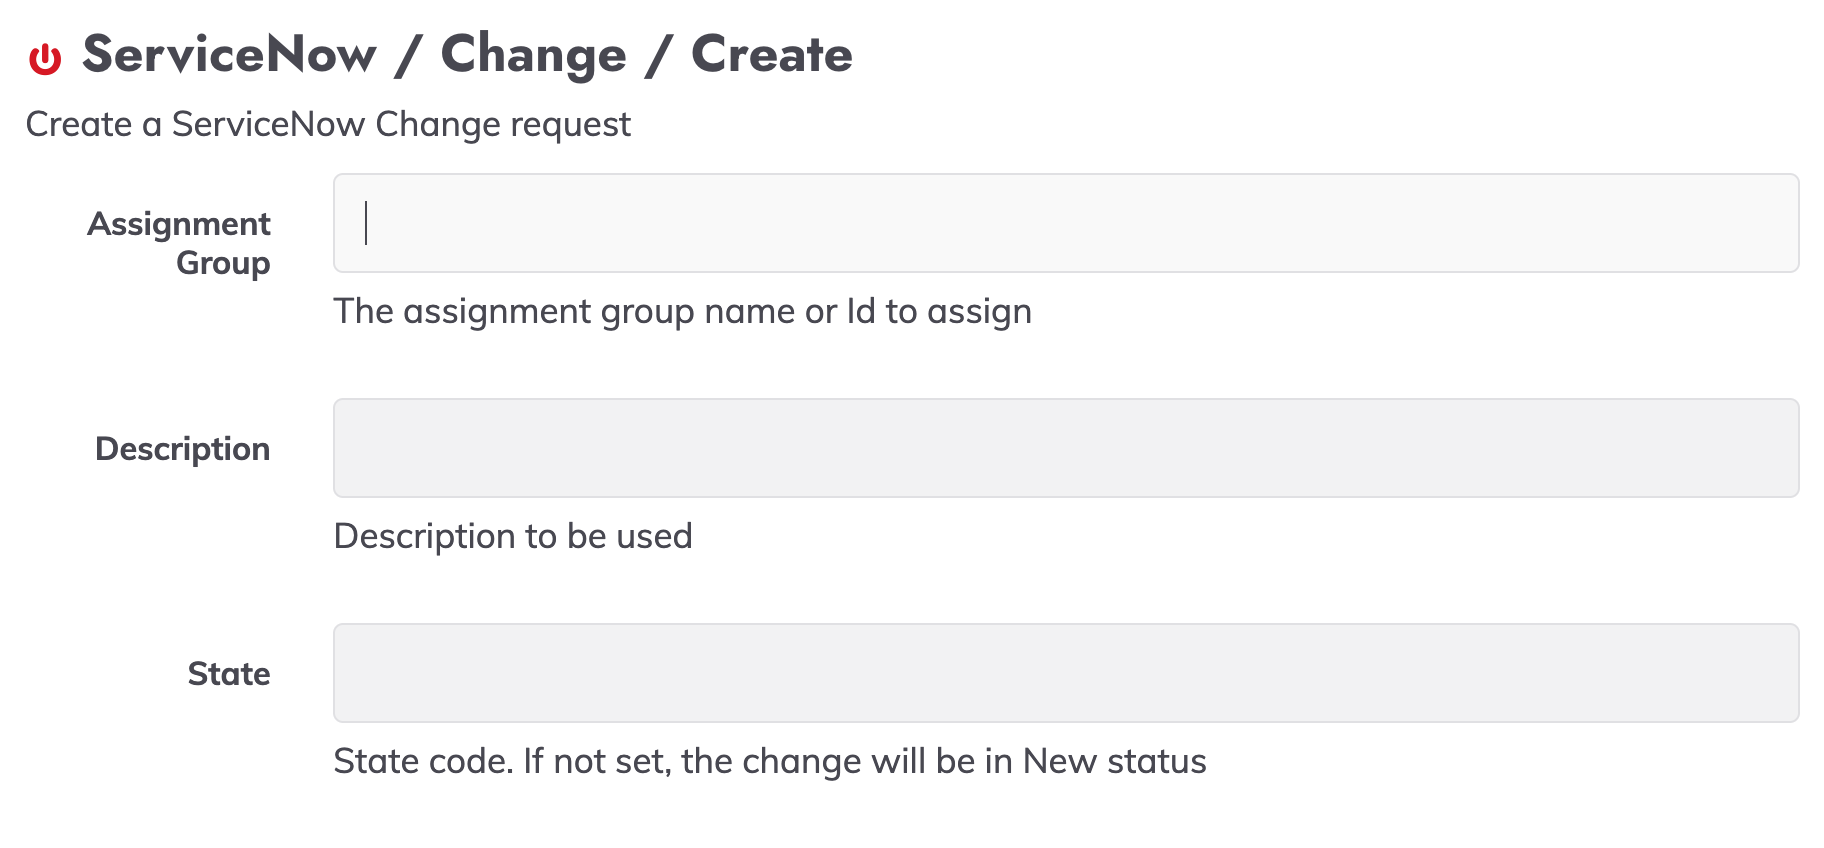
Task: Click the Assignment Group label
Action: pos(179,243)
